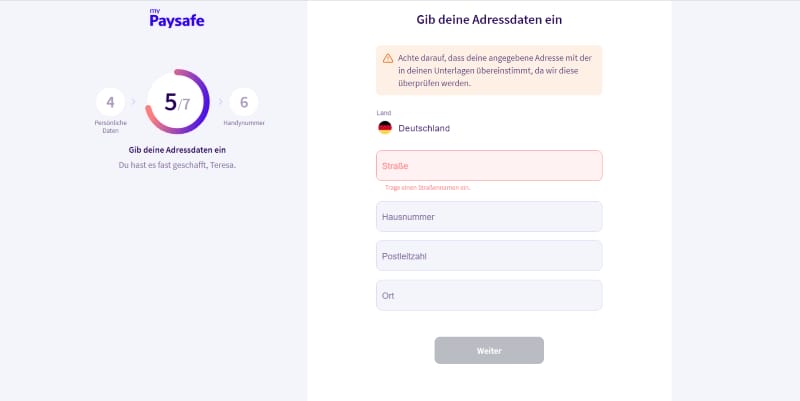Viewport: 800px width, 401px height.
Task: Click into the Hausnummer field
Action: pos(489,216)
